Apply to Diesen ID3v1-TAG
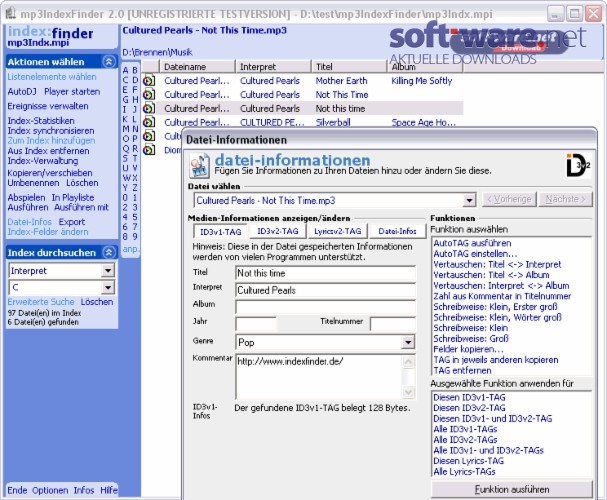The width and height of the screenshot is (607, 500). click(469, 397)
